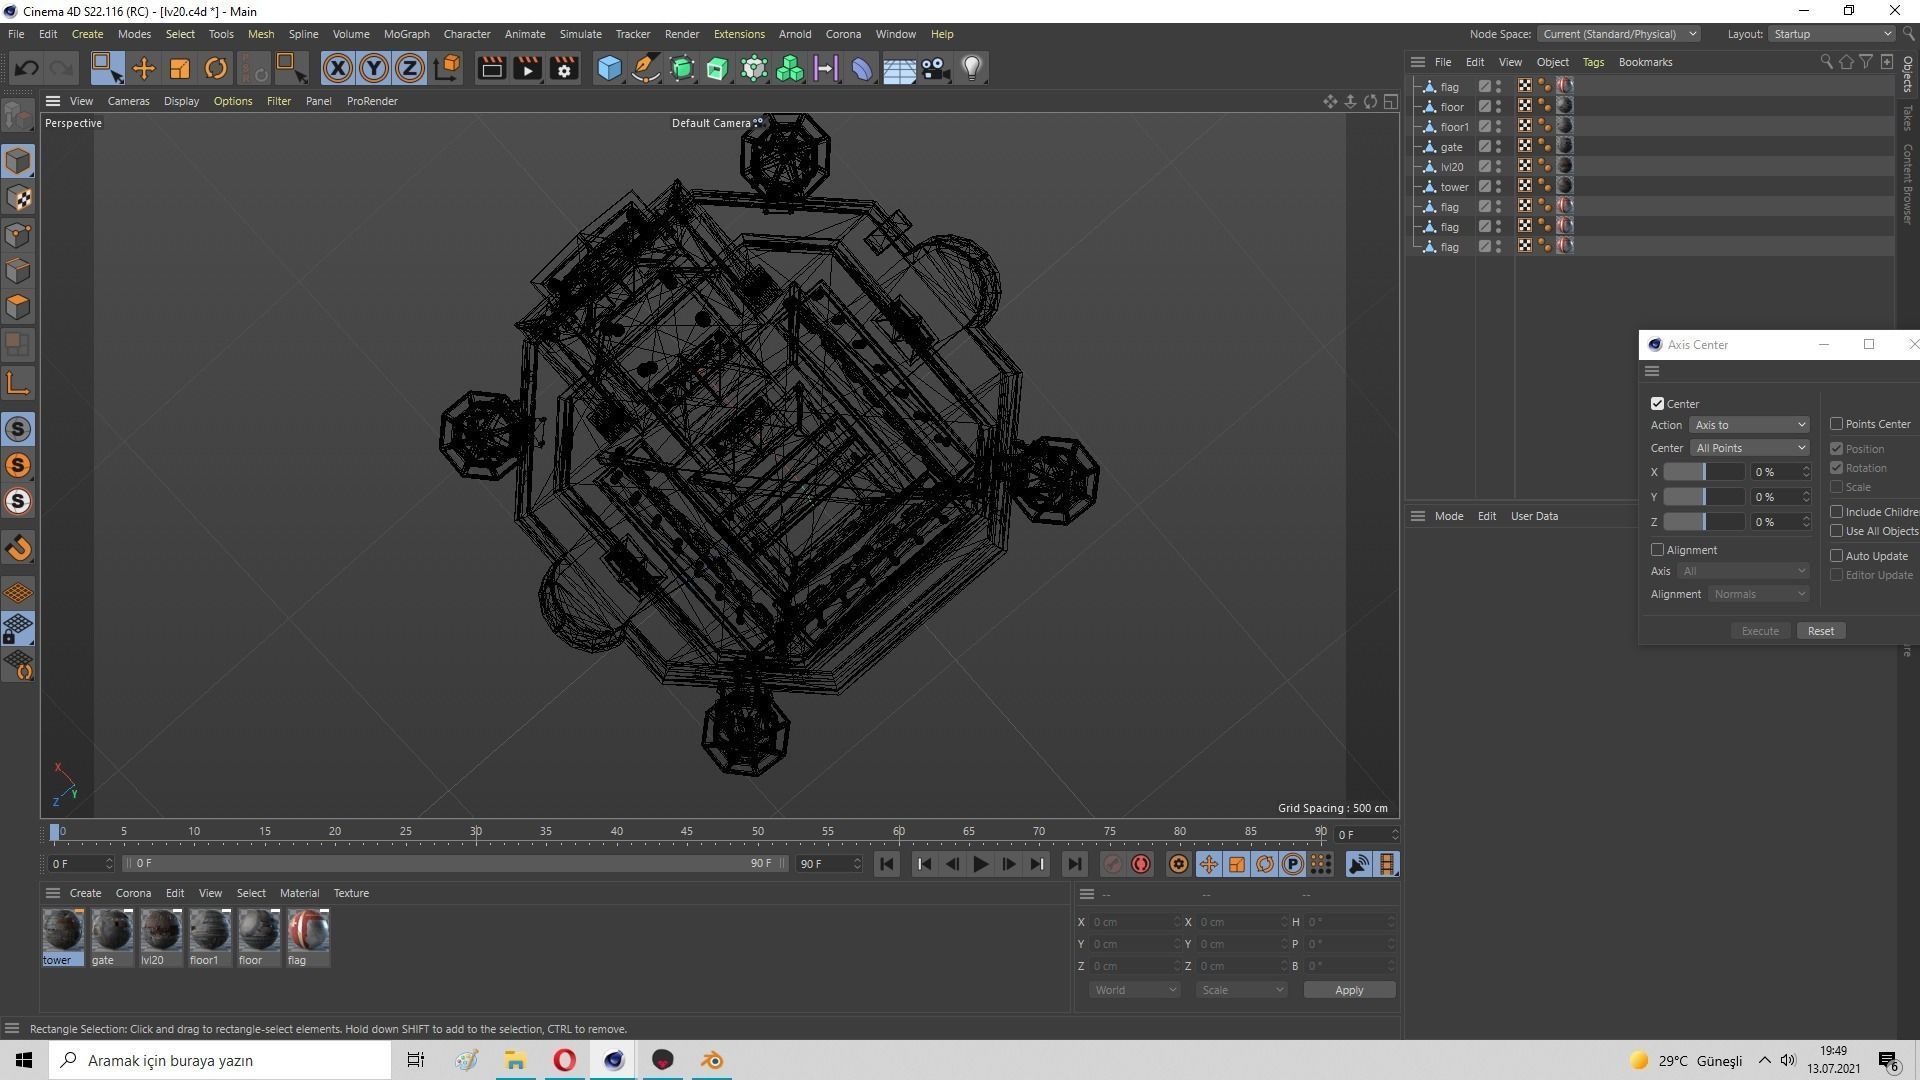Click the Objects panel search icon
Viewport: 1920px width, 1080px height.
1826,62
